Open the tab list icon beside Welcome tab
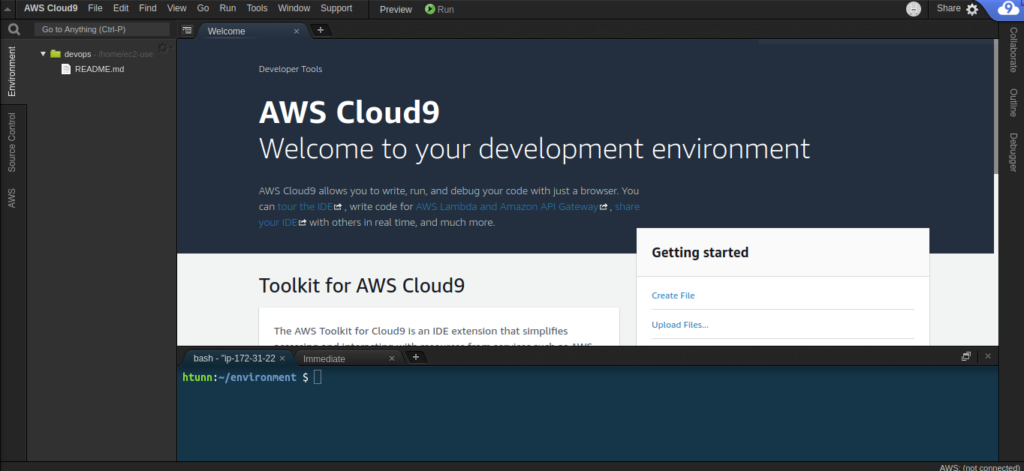The image size is (1024, 471). 187,30
